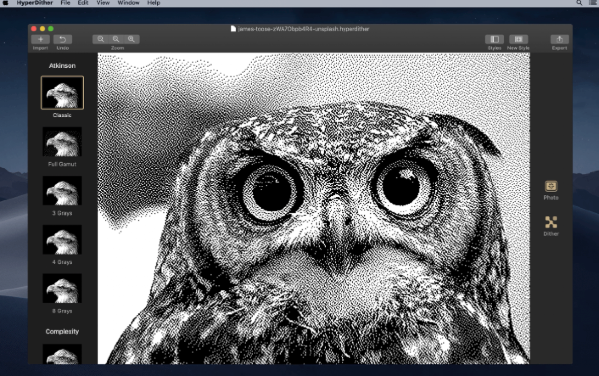Open the View menu
Image resolution: width=599 pixels, height=376 pixels.
click(x=103, y=3)
